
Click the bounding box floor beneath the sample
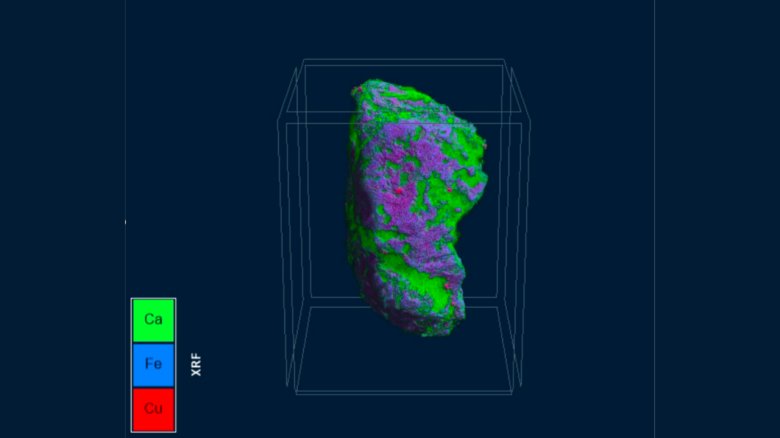404,348
